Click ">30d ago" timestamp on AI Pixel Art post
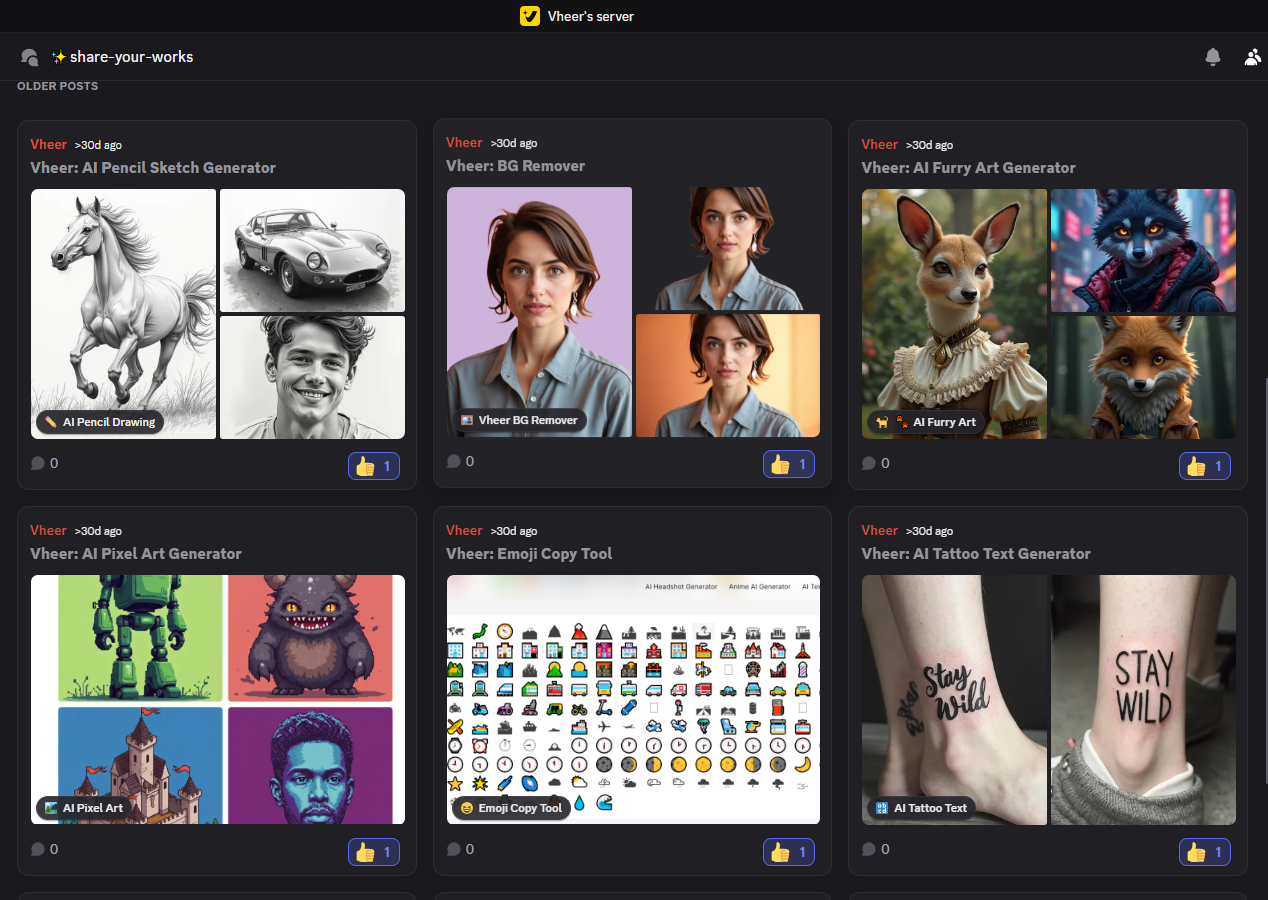The width and height of the screenshot is (1268, 900). click(98, 531)
